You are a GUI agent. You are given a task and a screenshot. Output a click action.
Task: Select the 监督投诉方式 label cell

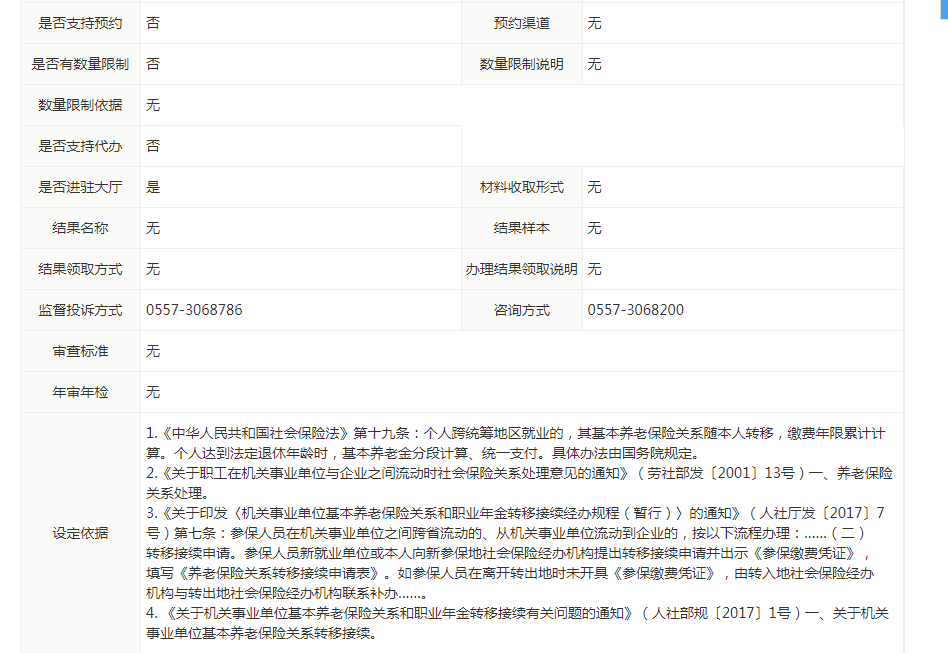click(80, 310)
